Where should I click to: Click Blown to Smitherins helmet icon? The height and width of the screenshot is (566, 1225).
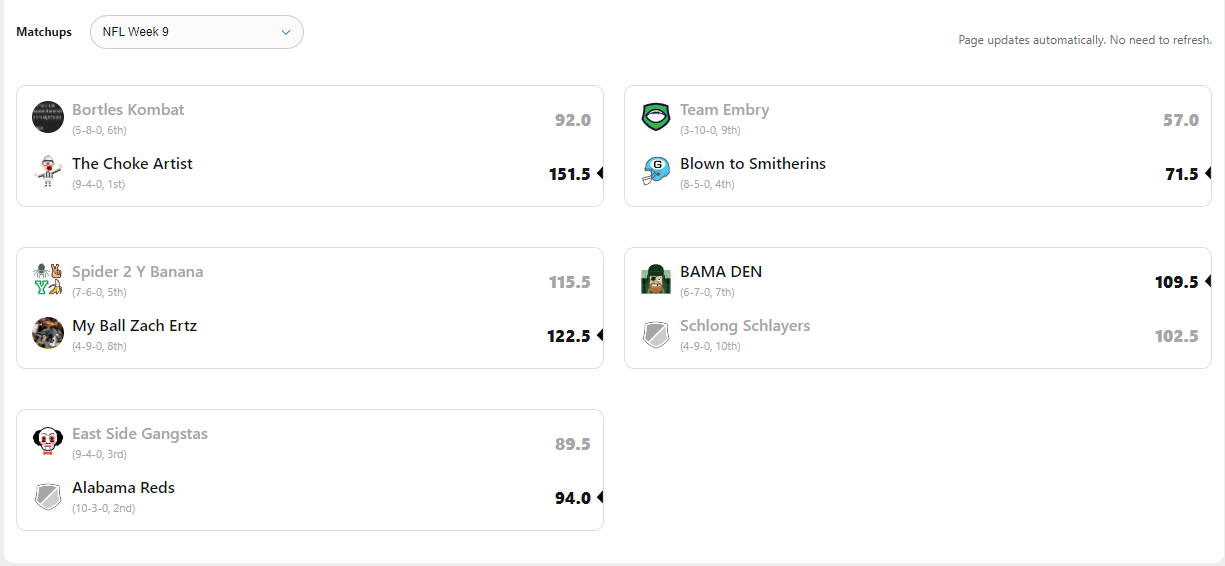[656, 171]
